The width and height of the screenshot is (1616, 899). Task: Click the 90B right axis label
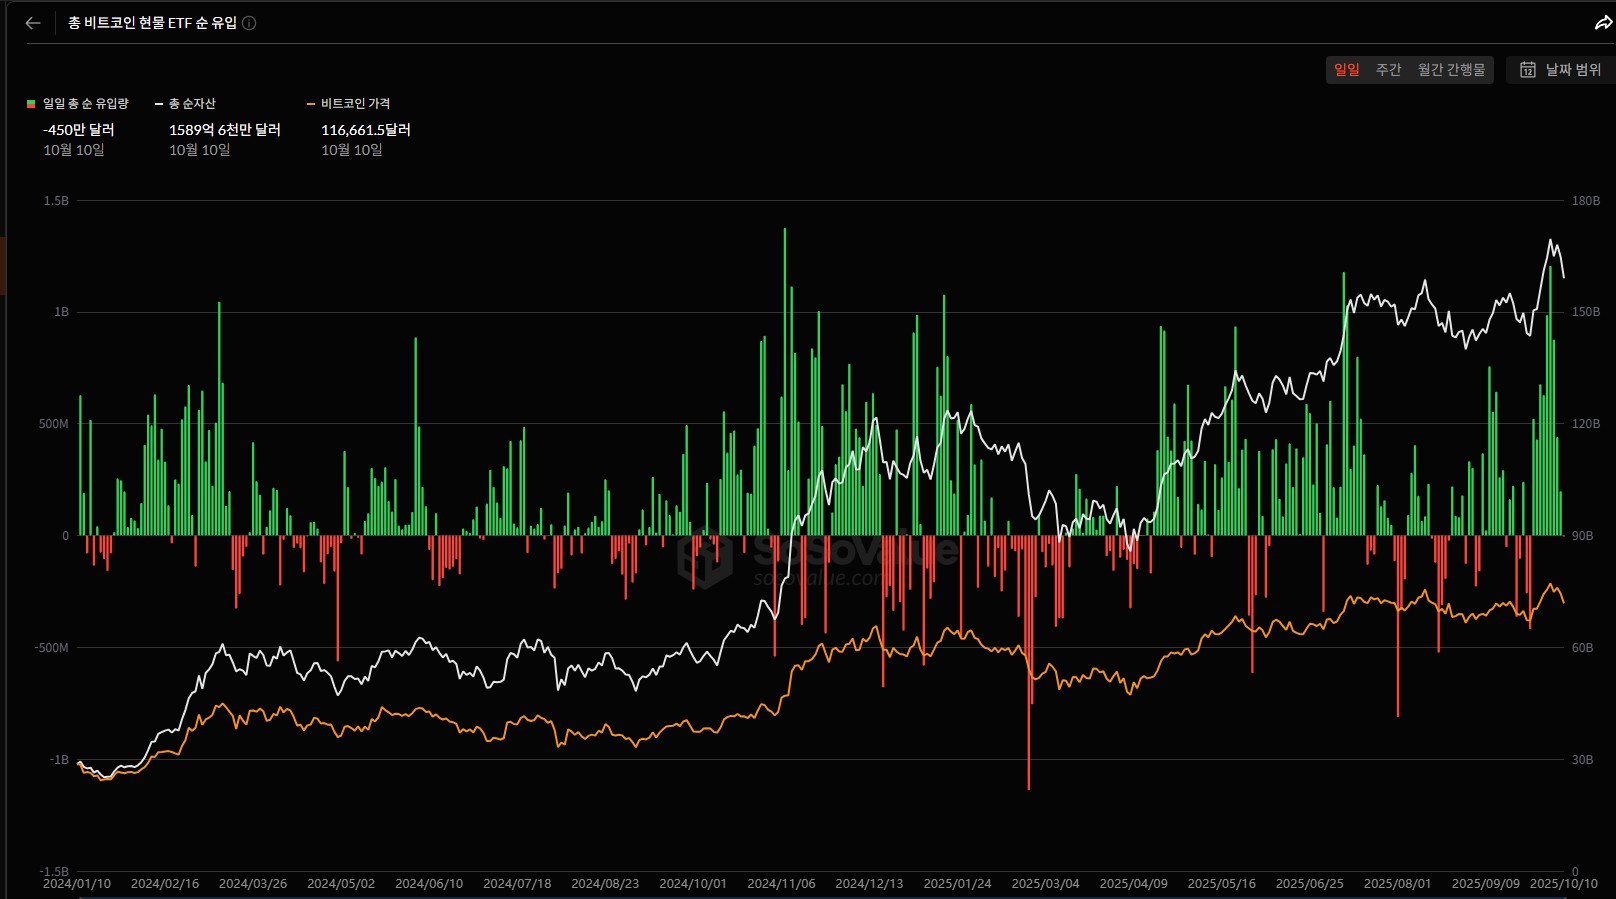click(x=1582, y=536)
